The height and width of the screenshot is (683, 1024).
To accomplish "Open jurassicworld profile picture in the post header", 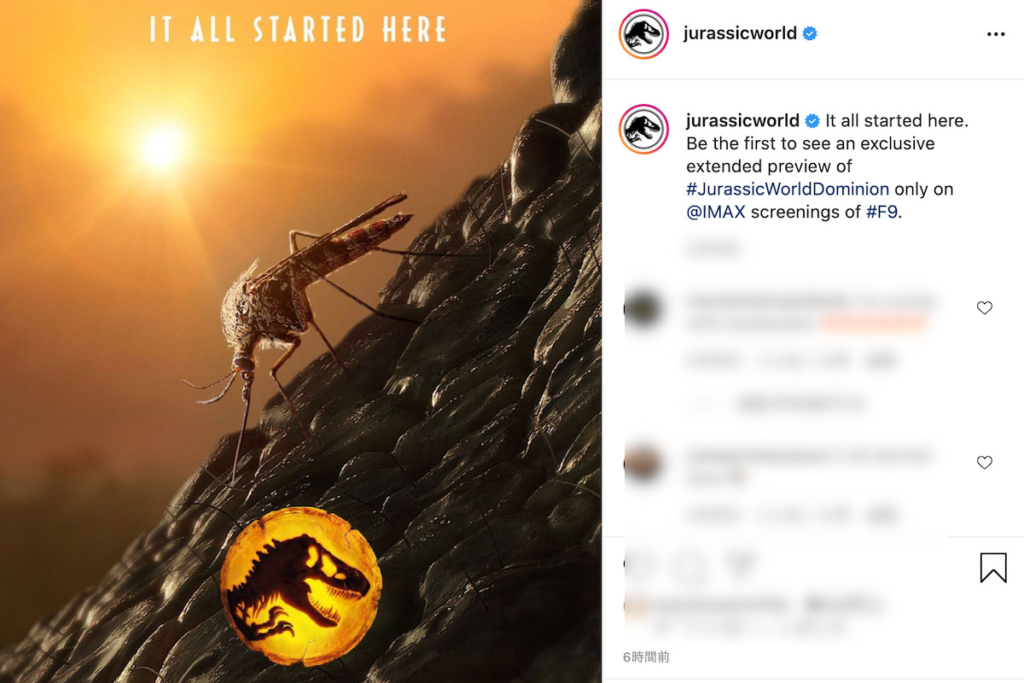I will 643,34.
